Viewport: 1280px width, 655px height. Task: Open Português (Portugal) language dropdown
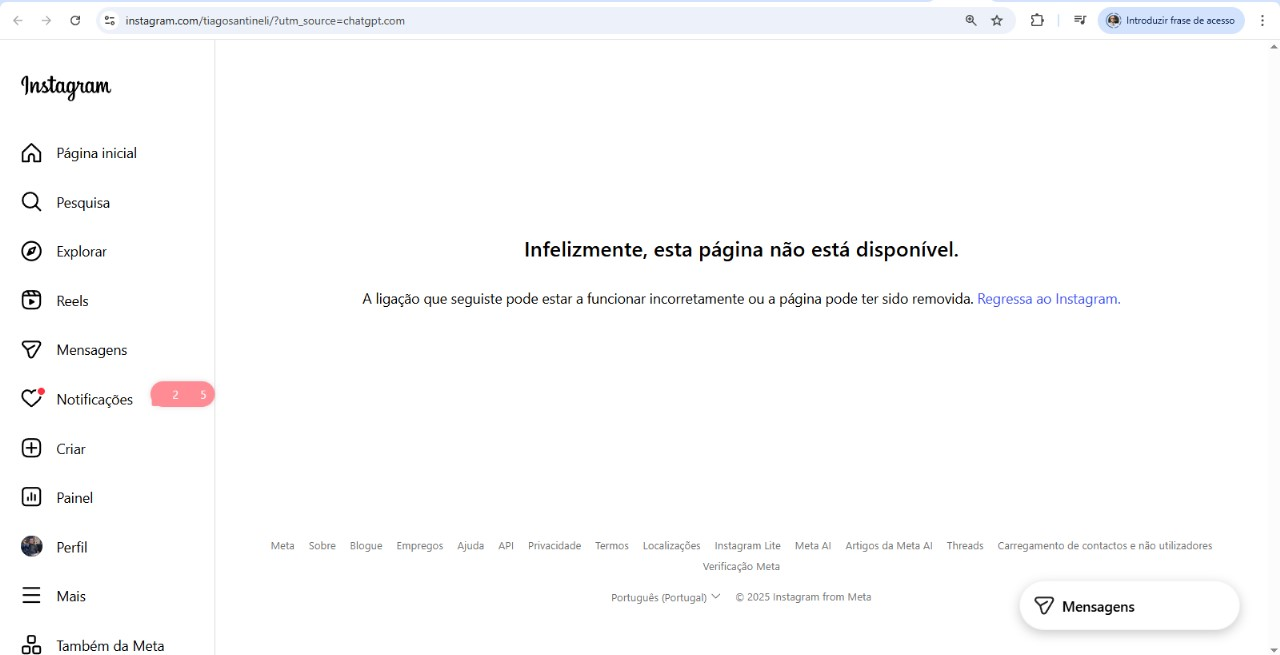[665, 597]
